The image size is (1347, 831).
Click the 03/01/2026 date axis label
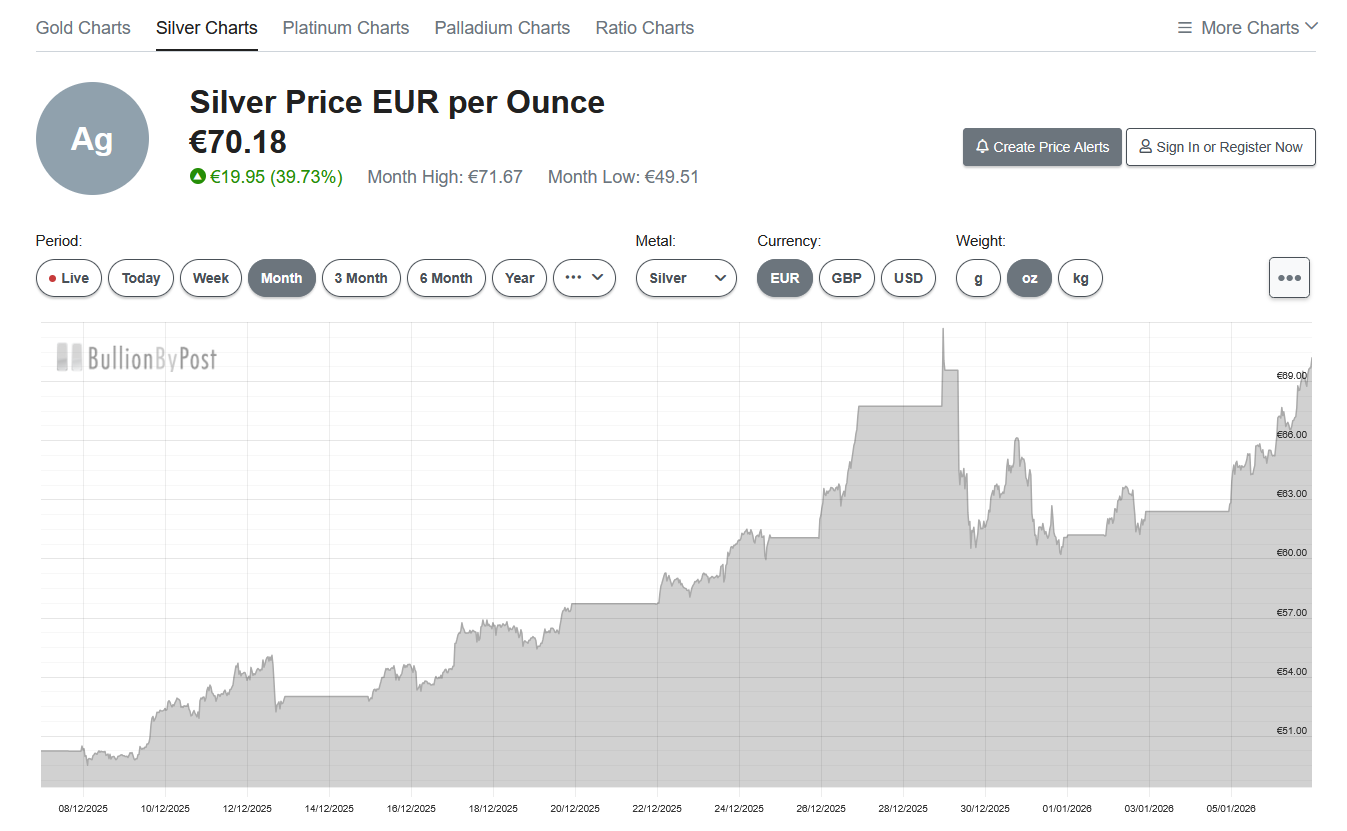click(1149, 808)
